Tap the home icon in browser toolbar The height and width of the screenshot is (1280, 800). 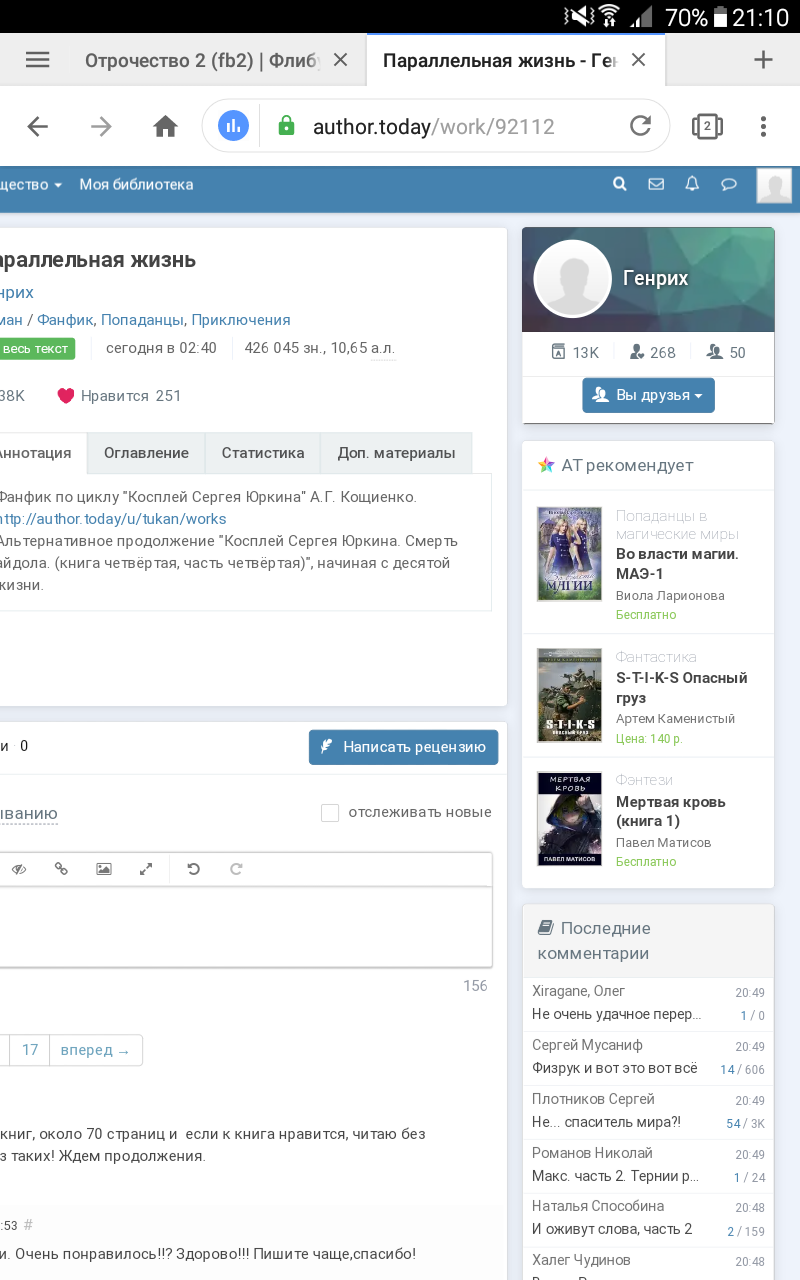[165, 126]
